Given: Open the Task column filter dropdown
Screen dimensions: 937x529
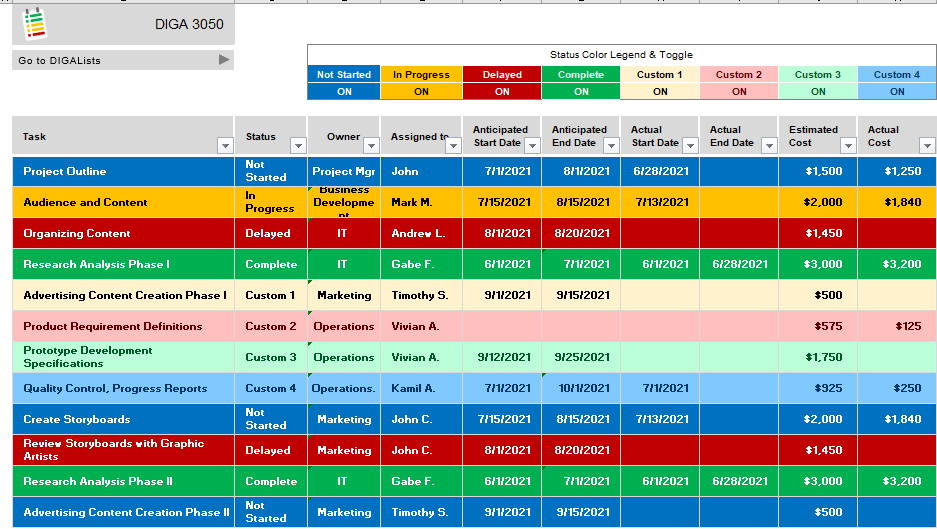Looking at the screenshot, I should coord(225,146).
